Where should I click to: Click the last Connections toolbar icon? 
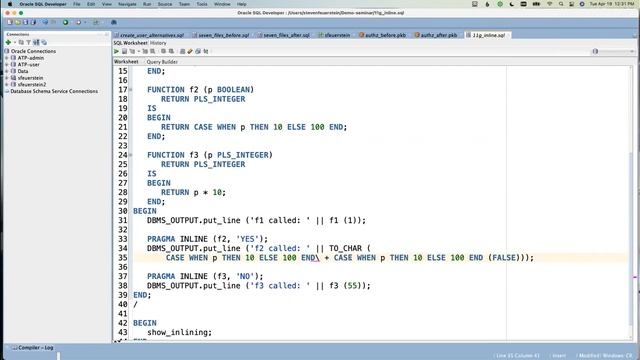tap(44, 42)
